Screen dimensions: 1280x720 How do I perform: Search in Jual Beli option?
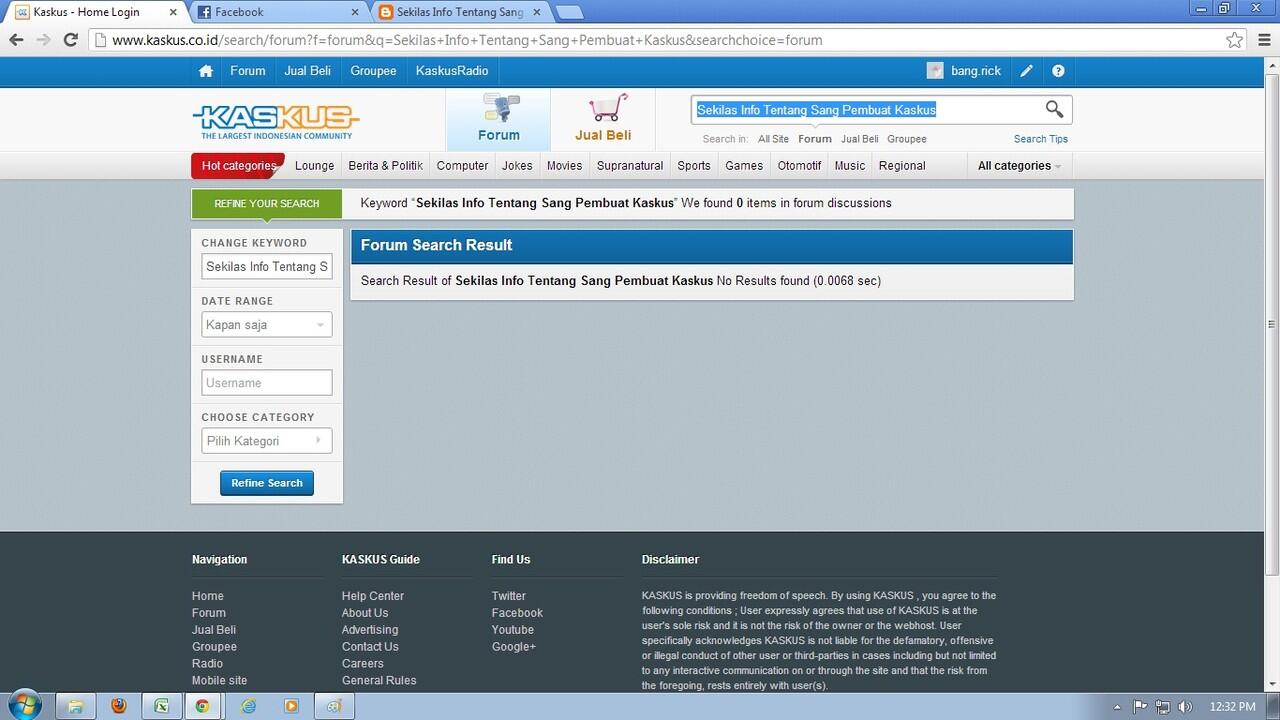859,139
